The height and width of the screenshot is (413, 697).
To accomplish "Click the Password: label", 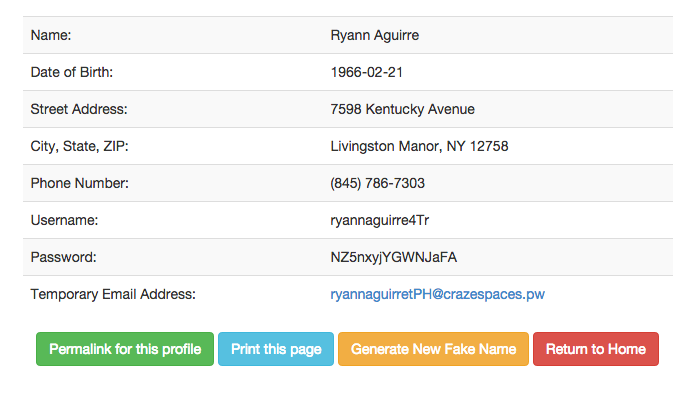I will [63, 257].
